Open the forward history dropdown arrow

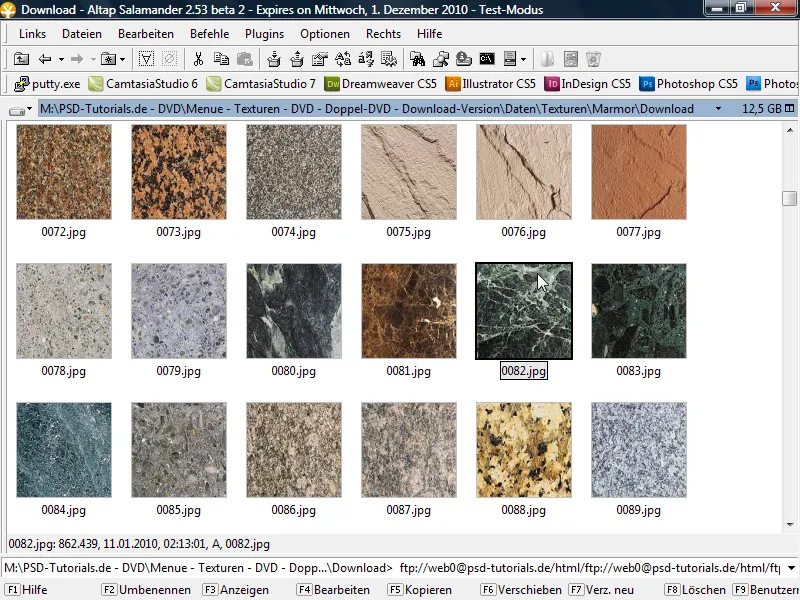click(x=93, y=60)
